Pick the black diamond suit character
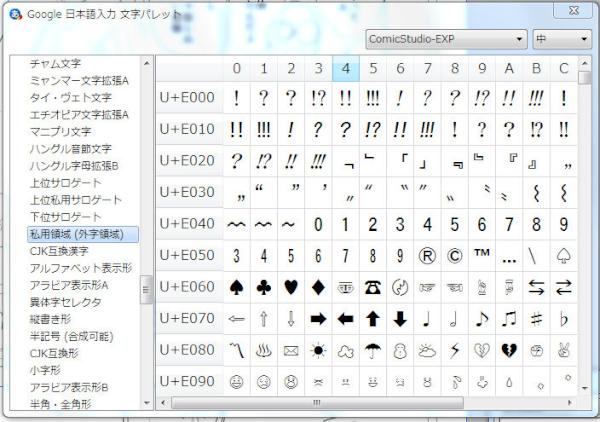This screenshot has height=422, width=600. 318,287
